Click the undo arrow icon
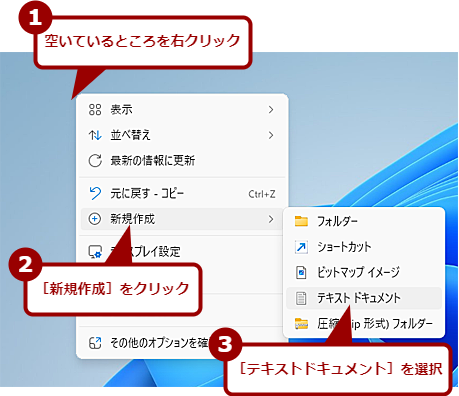The image size is (459, 396). click(95, 193)
